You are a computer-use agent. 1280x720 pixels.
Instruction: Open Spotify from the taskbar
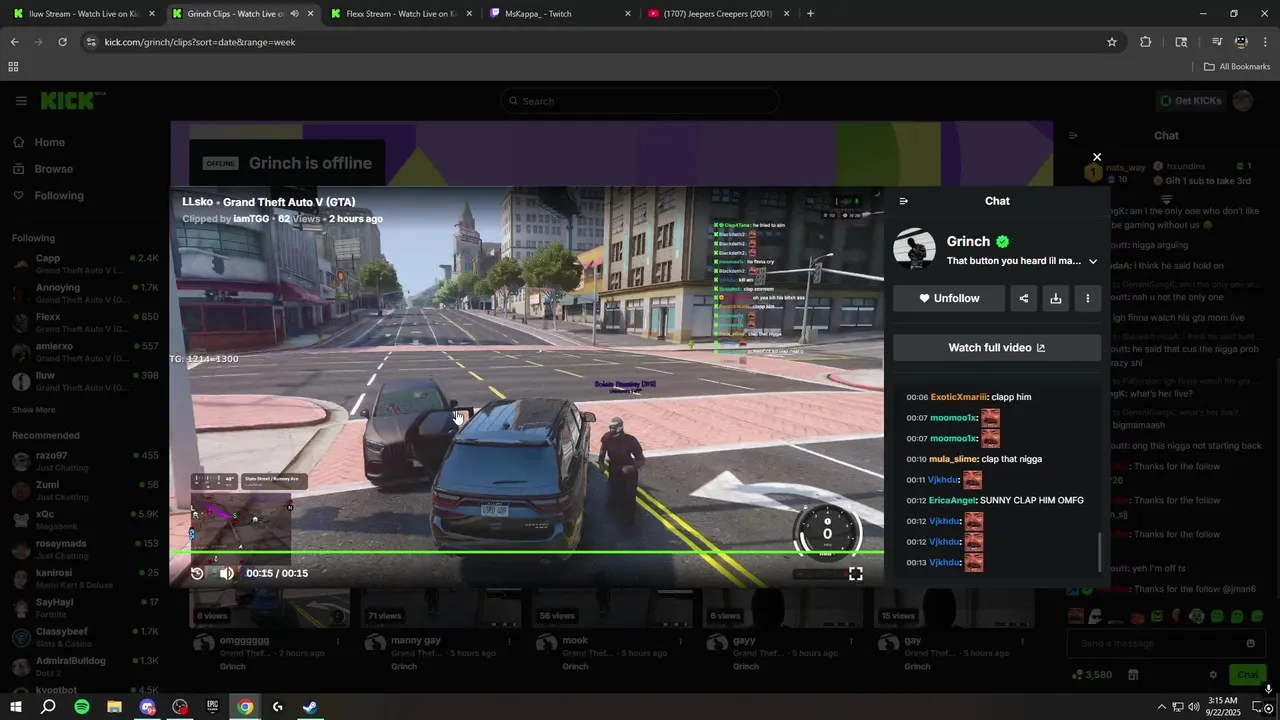(x=82, y=707)
